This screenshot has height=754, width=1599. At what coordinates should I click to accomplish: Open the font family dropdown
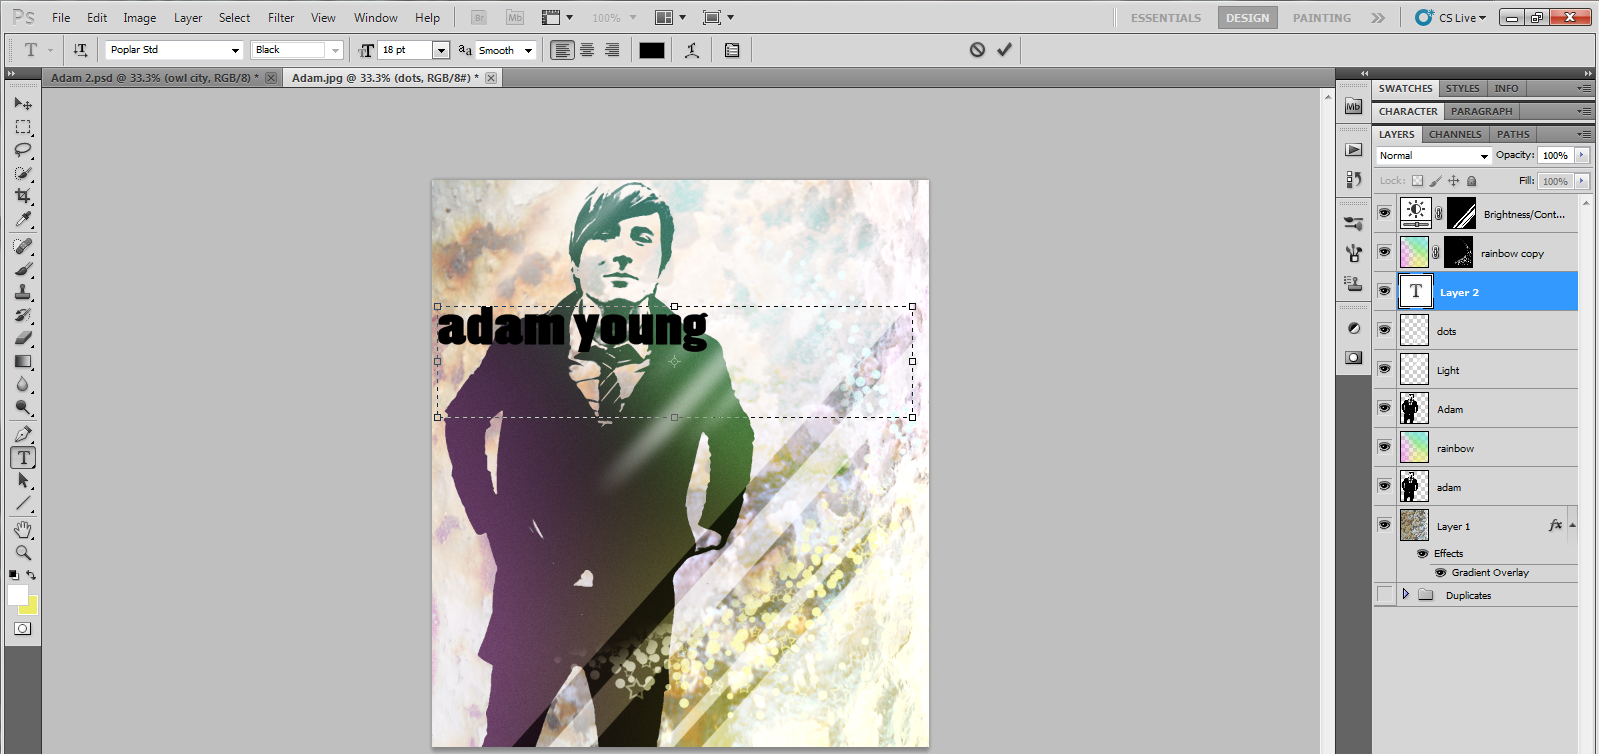(x=236, y=50)
